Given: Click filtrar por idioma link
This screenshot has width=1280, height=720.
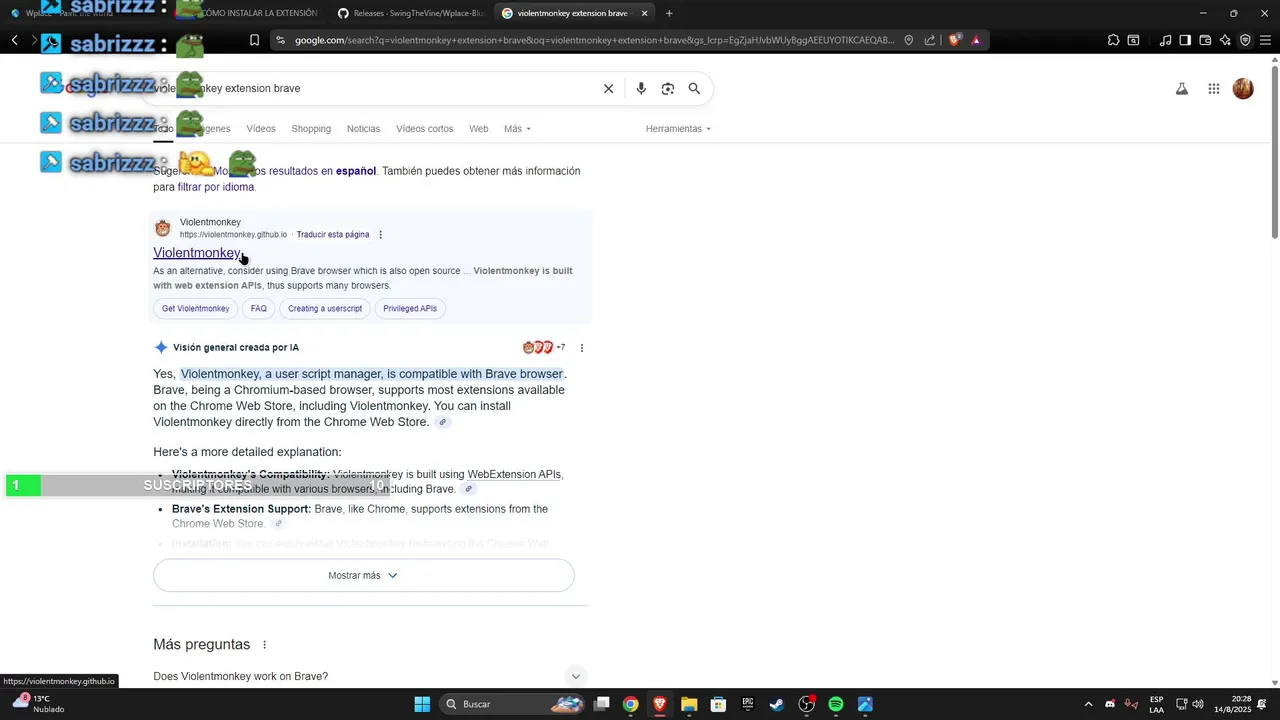Looking at the screenshot, I should coord(216,187).
